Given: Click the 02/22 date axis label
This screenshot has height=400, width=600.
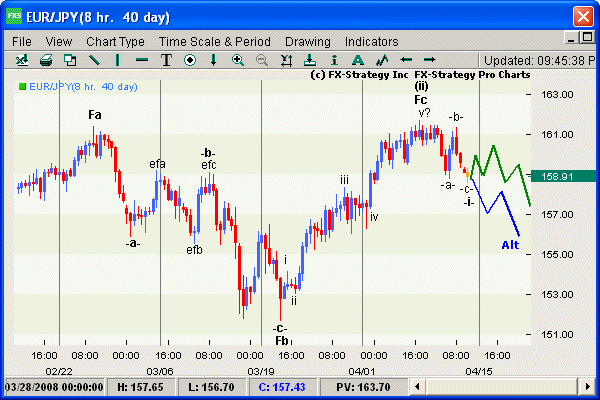Looking at the screenshot, I should pos(59,371).
